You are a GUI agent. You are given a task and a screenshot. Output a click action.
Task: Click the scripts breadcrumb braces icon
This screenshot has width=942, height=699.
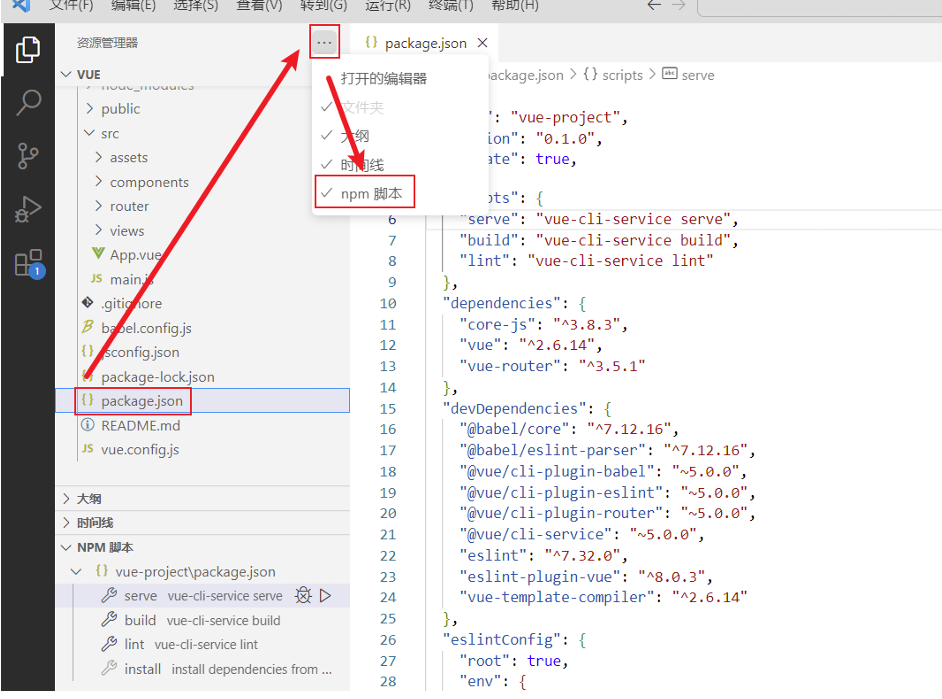591,74
